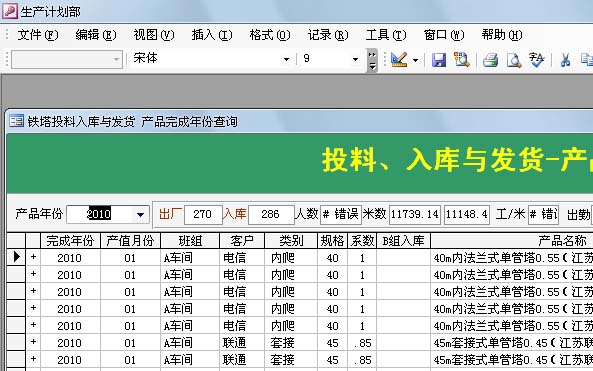
Task: Open the 视图(V) menu
Action: [x=154, y=35]
